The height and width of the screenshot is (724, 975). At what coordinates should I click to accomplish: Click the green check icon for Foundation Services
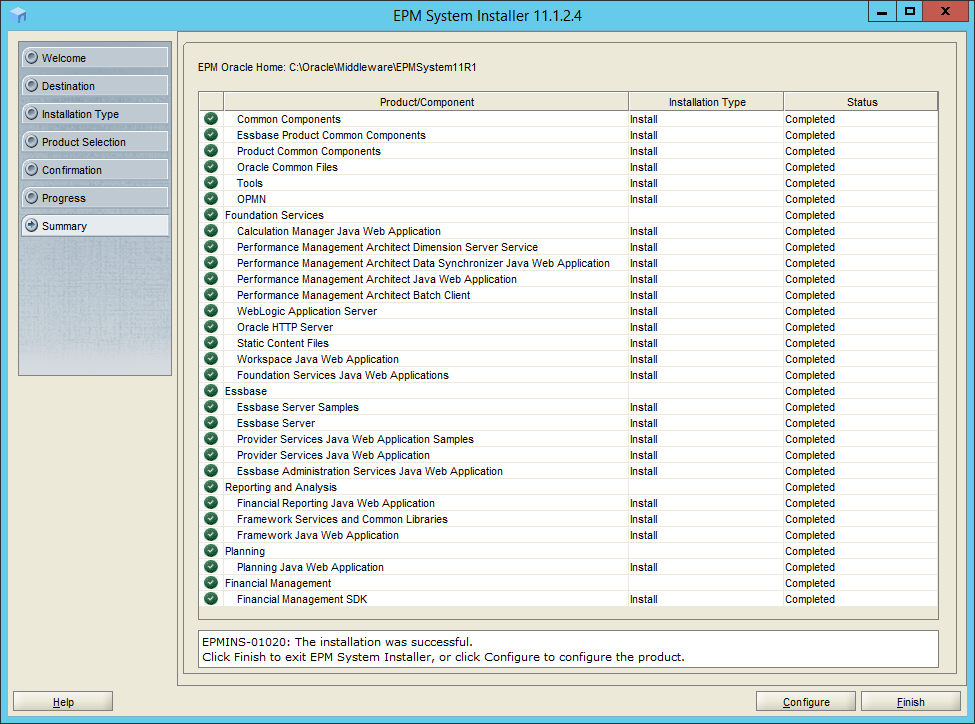tap(211, 215)
